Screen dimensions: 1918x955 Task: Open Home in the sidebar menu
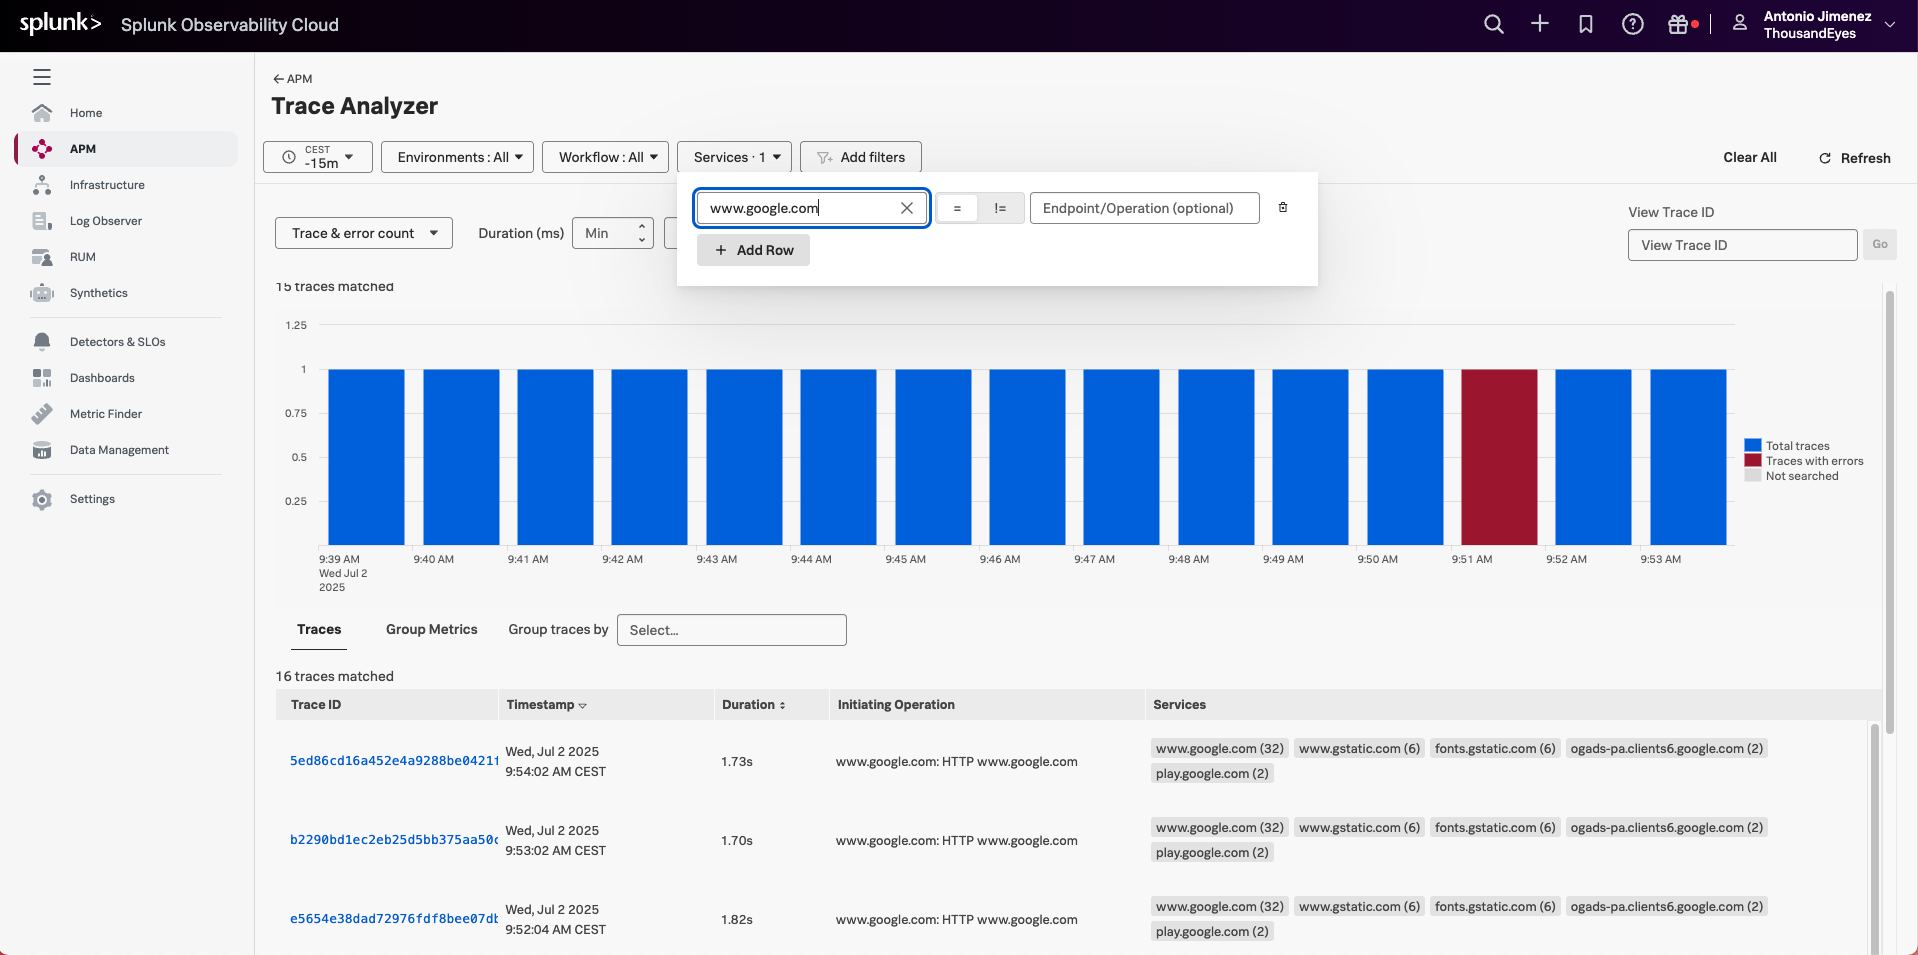[86, 113]
